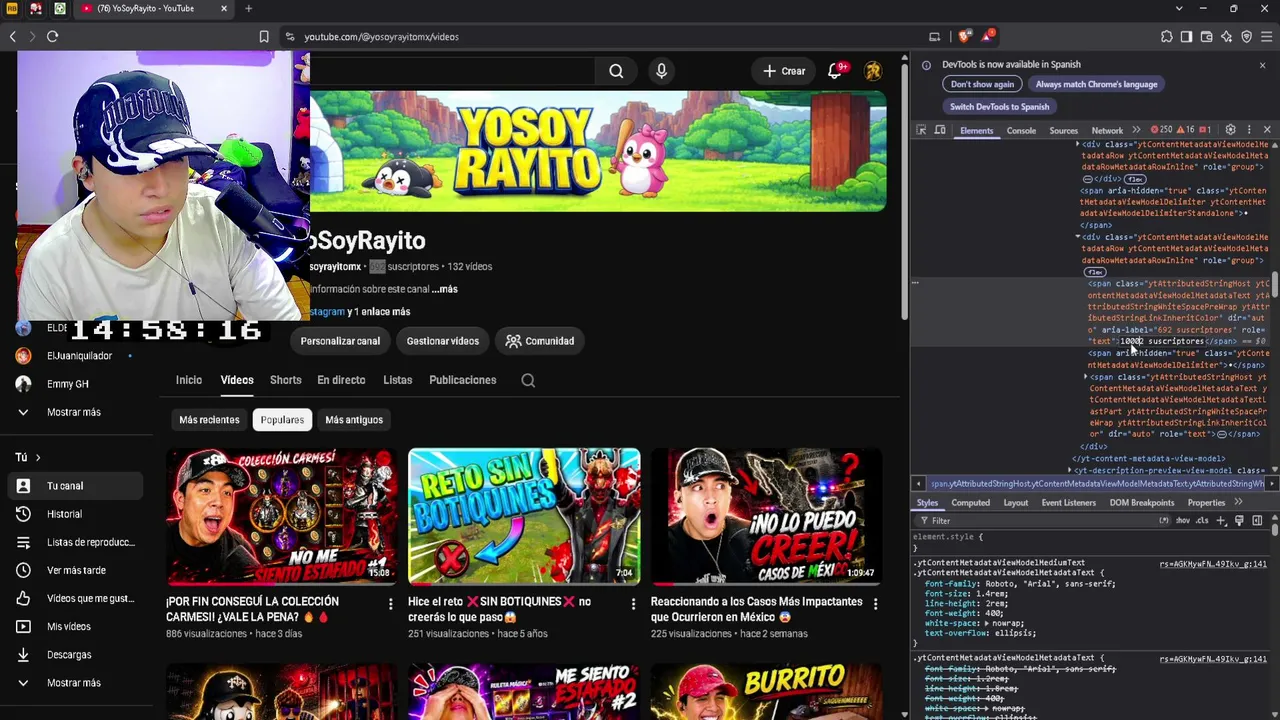The height and width of the screenshot is (720, 1280).
Task: Click Personalizar canal button
Action: click(340, 341)
